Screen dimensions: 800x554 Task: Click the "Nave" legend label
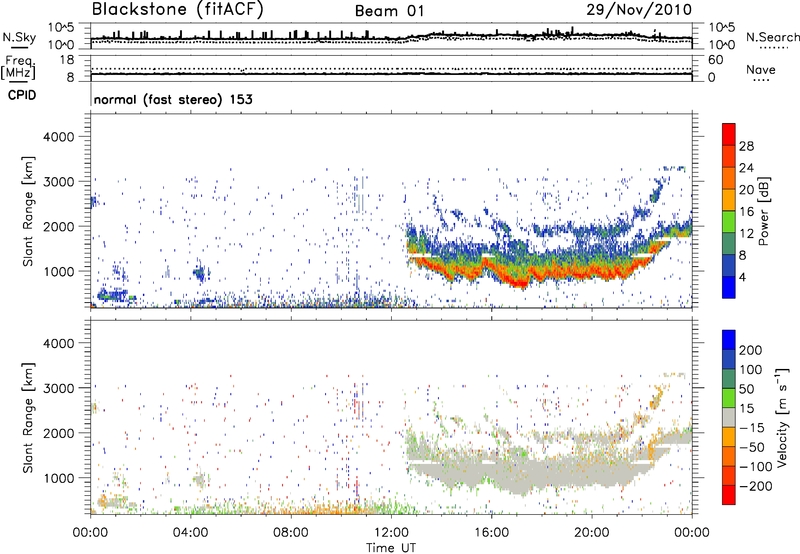(x=761, y=69)
